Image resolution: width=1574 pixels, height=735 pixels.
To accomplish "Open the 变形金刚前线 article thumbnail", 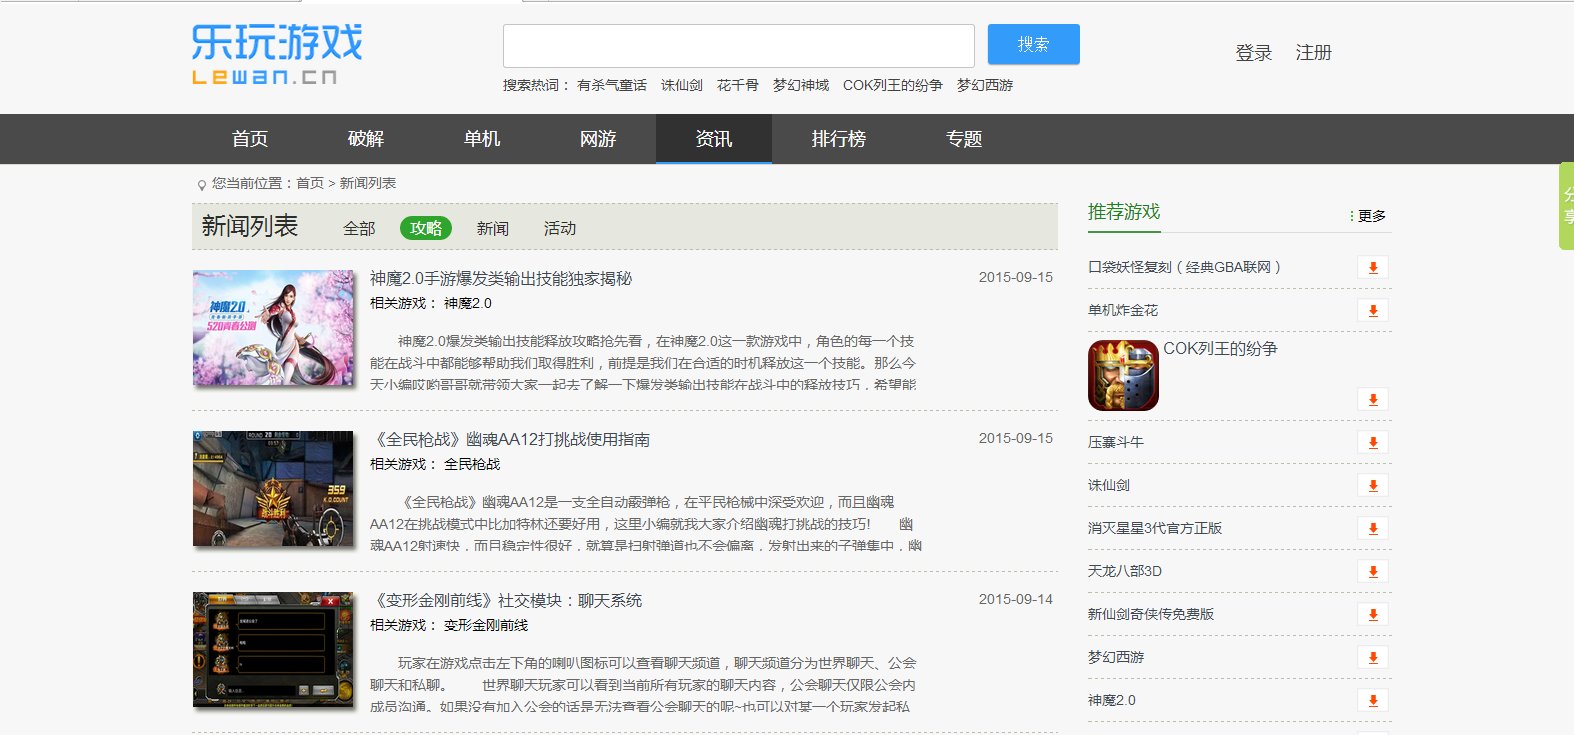I will (x=273, y=650).
